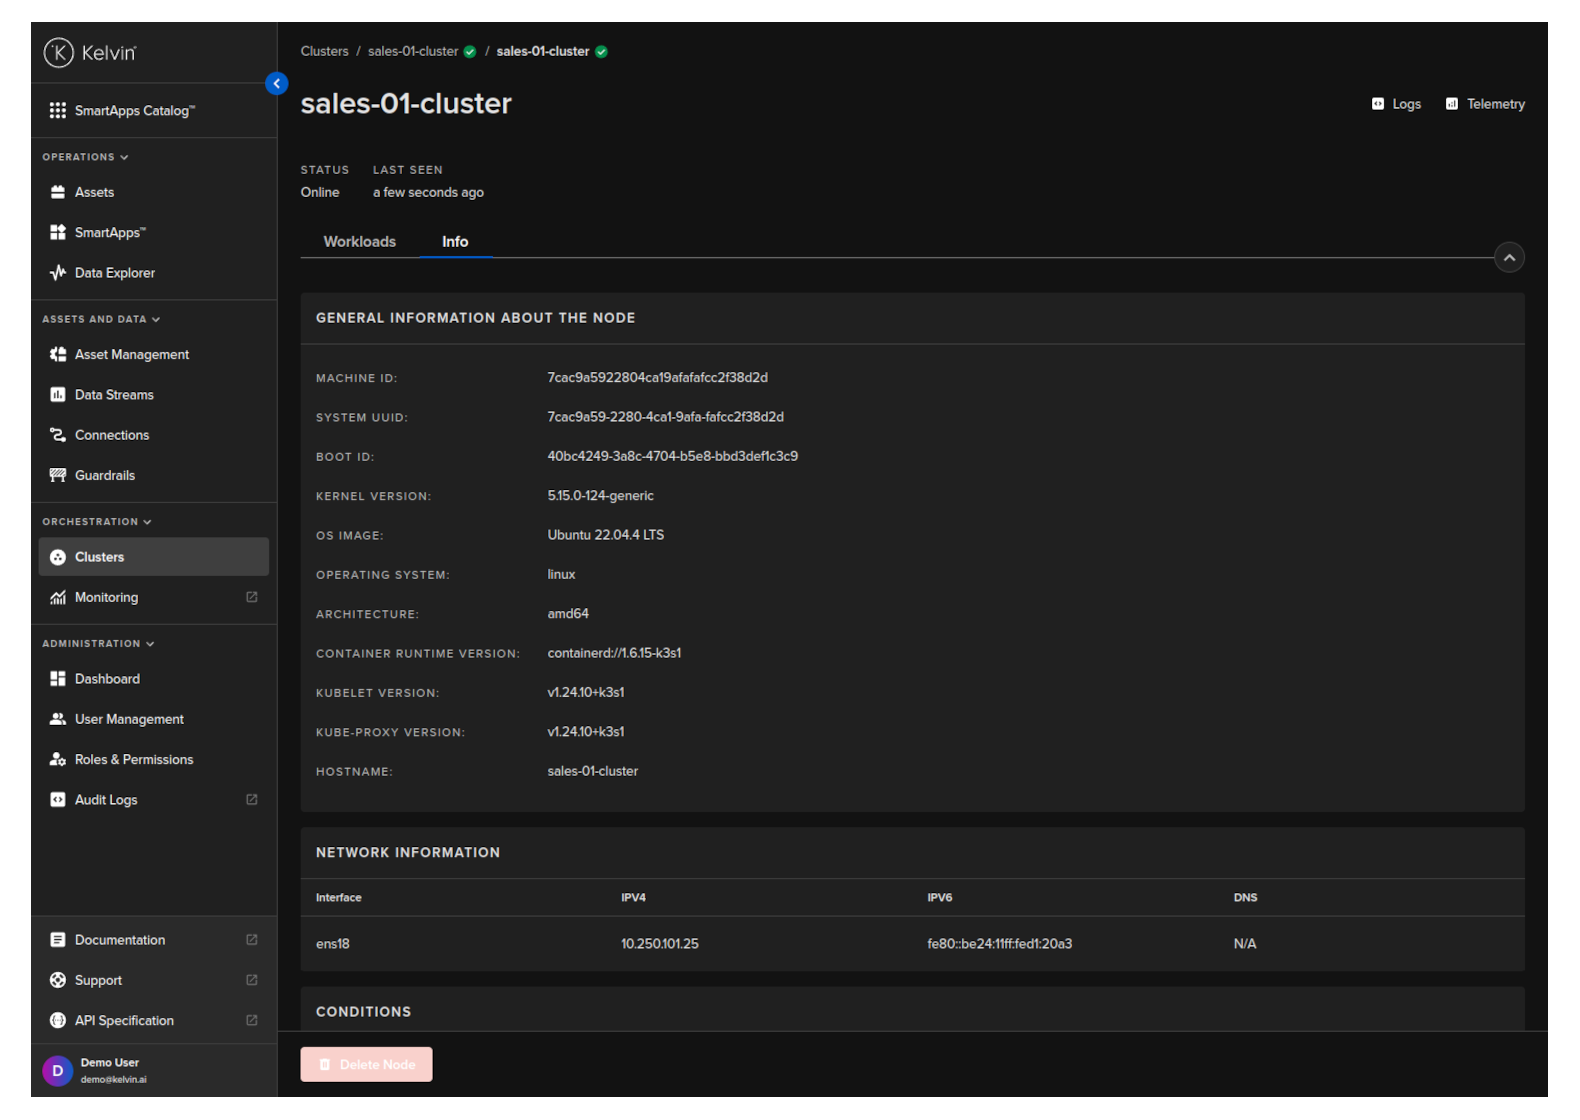The image size is (1580, 1120).
Task: Open external link icon next to Monitoring
Action: tap(252, 597)
